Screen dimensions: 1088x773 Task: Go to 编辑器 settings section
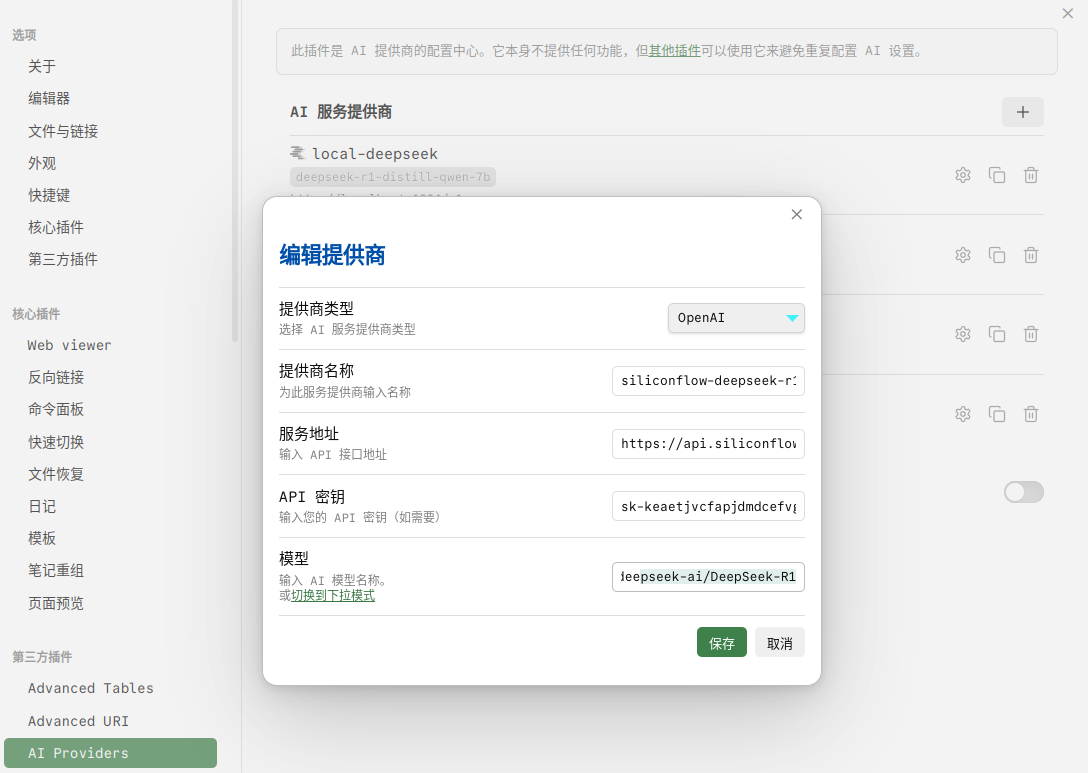click(x=49, y=98)
